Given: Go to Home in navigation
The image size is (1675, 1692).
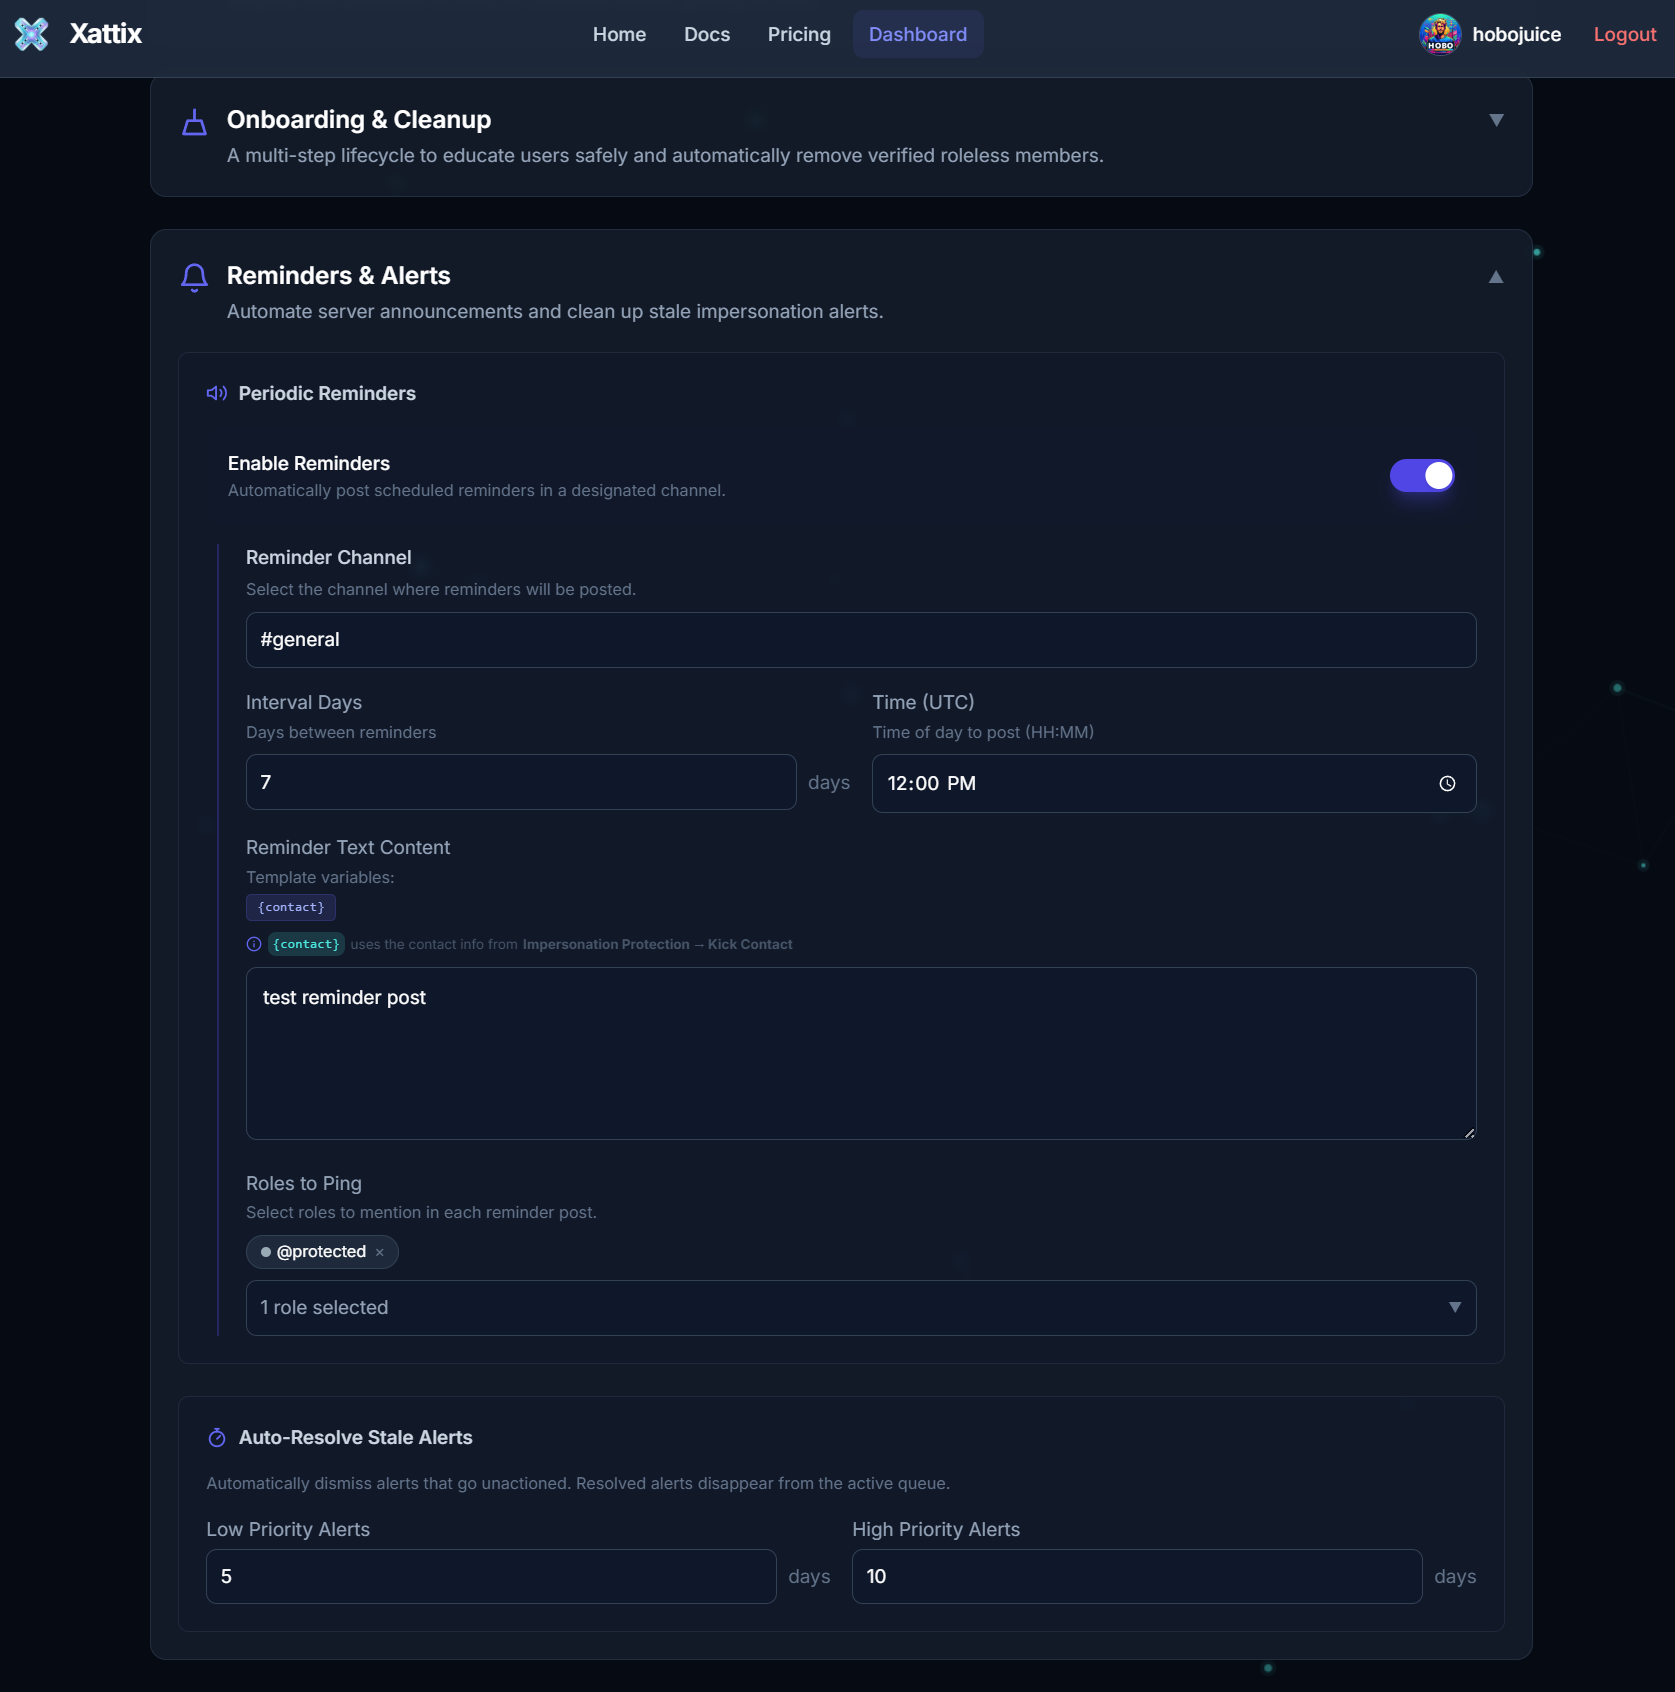Looking at the screenshot, I should [x=619, y=34].
